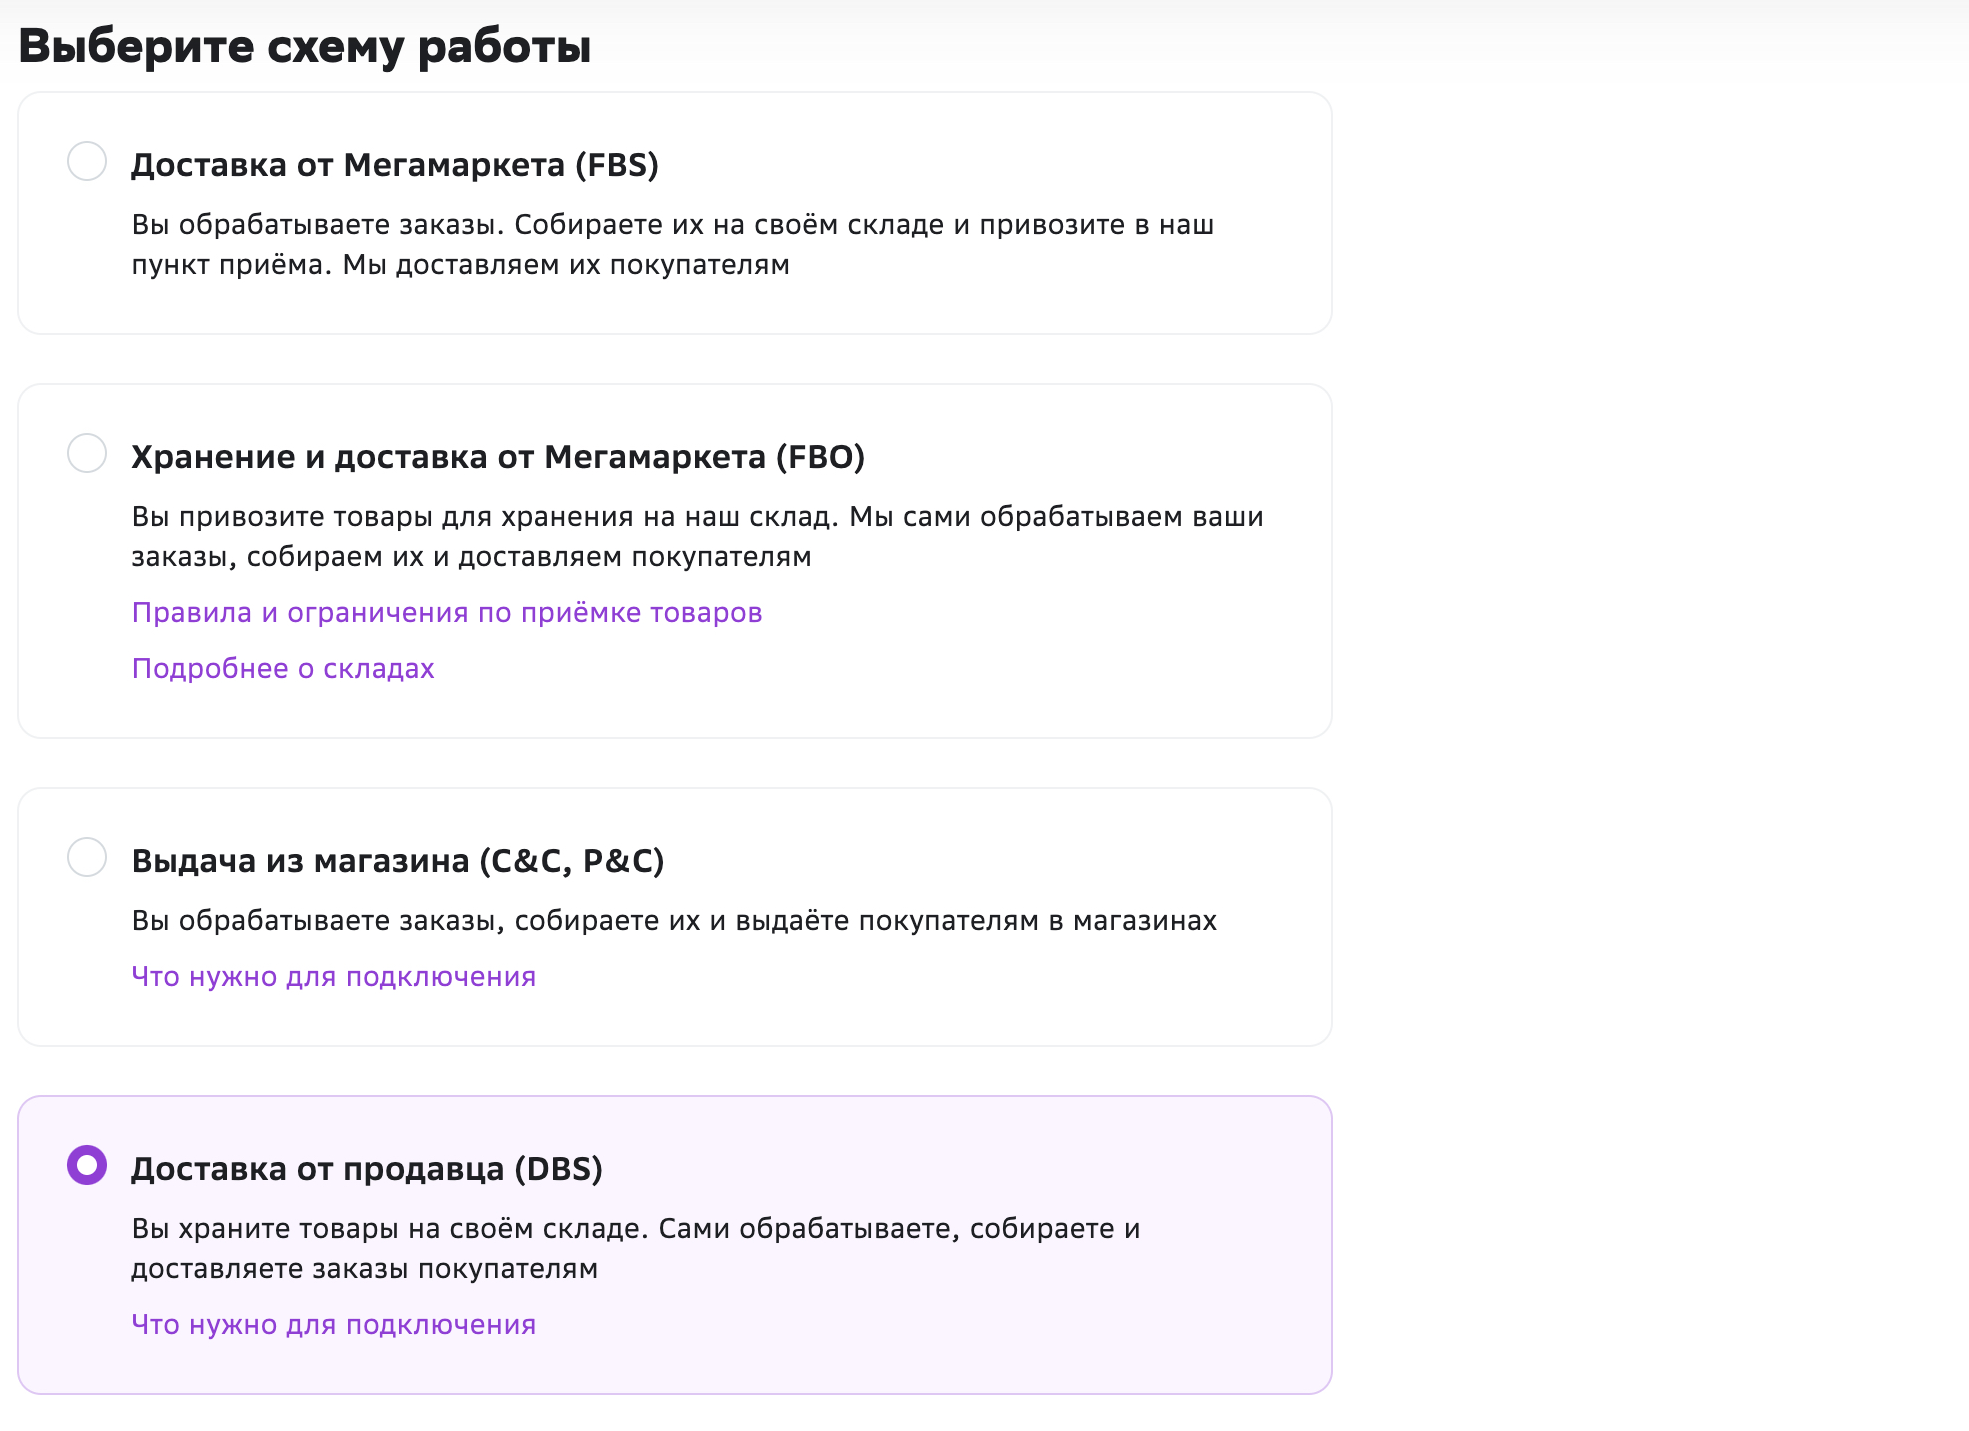Select the Доставка от Мегамаркета (FBS) radio button
This screenshot has width=1969, height=1431.
87,161
